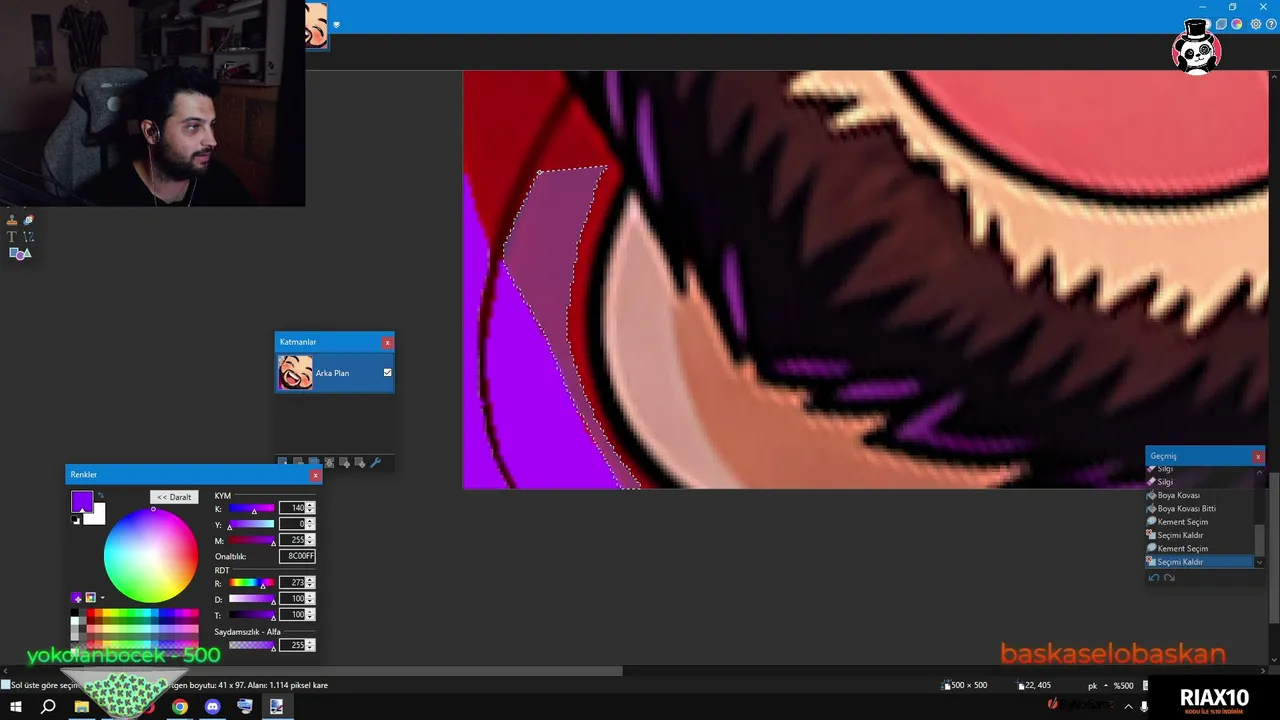Screen dimensions: 1280x720
Task: Open palette options dropdown arrow
Action: click(x=102, y=598)
